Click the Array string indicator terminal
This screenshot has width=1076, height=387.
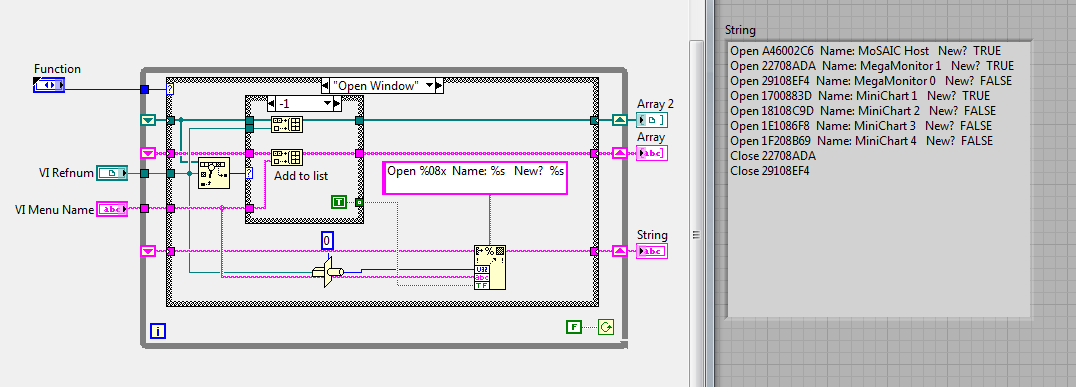coord(652,153)
